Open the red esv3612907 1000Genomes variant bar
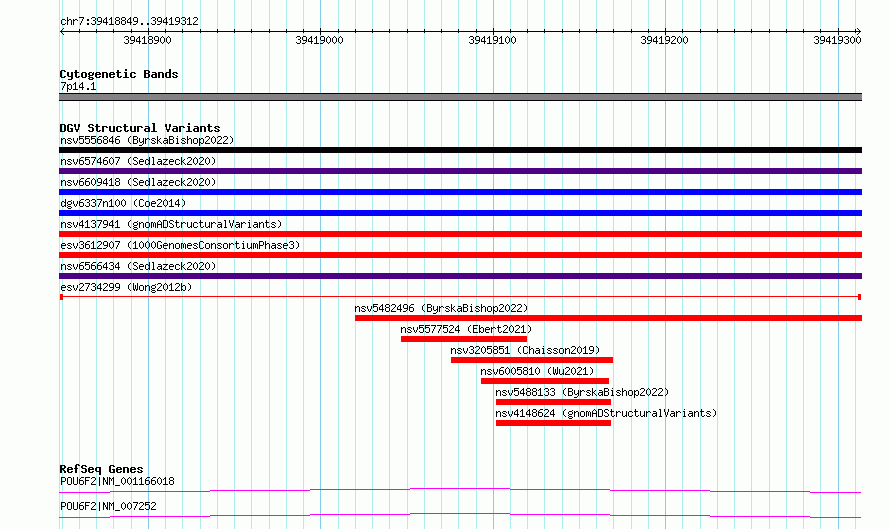 (x=460, y=255)
